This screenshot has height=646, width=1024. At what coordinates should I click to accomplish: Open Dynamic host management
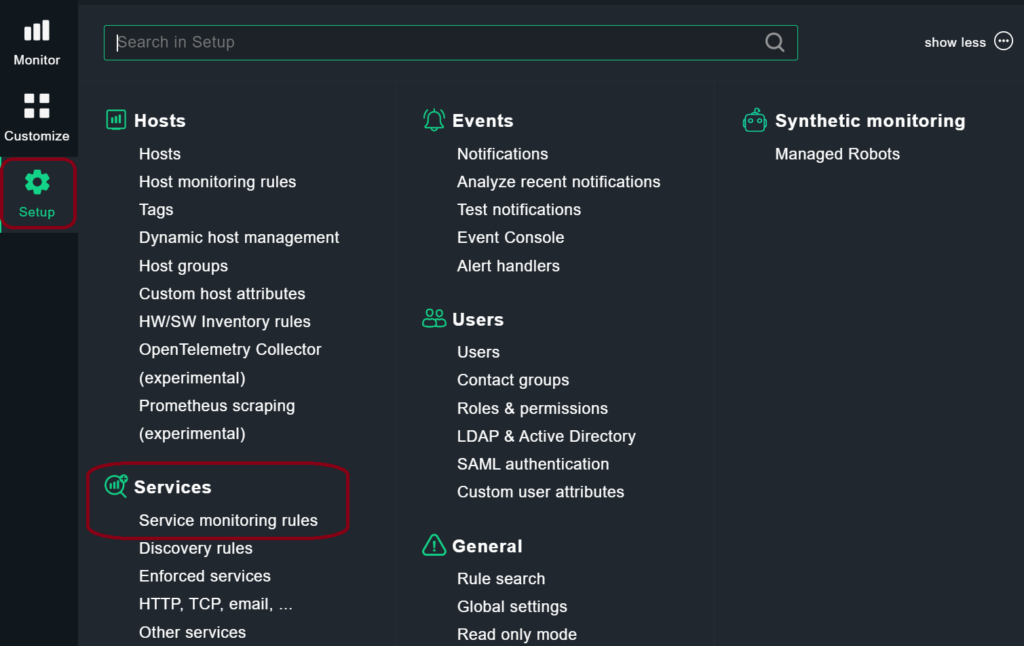tap(238, 237)
